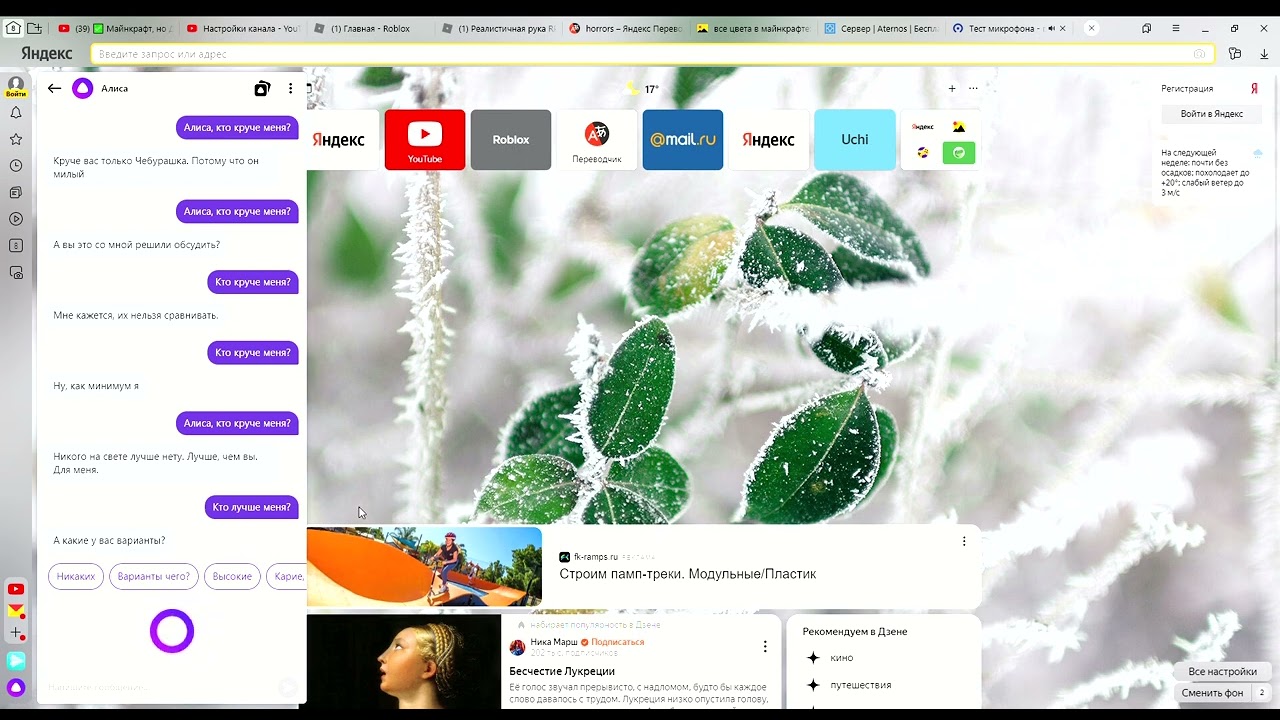Open YouTube shortcut in bottom sidebar

(x=16, y=589)
